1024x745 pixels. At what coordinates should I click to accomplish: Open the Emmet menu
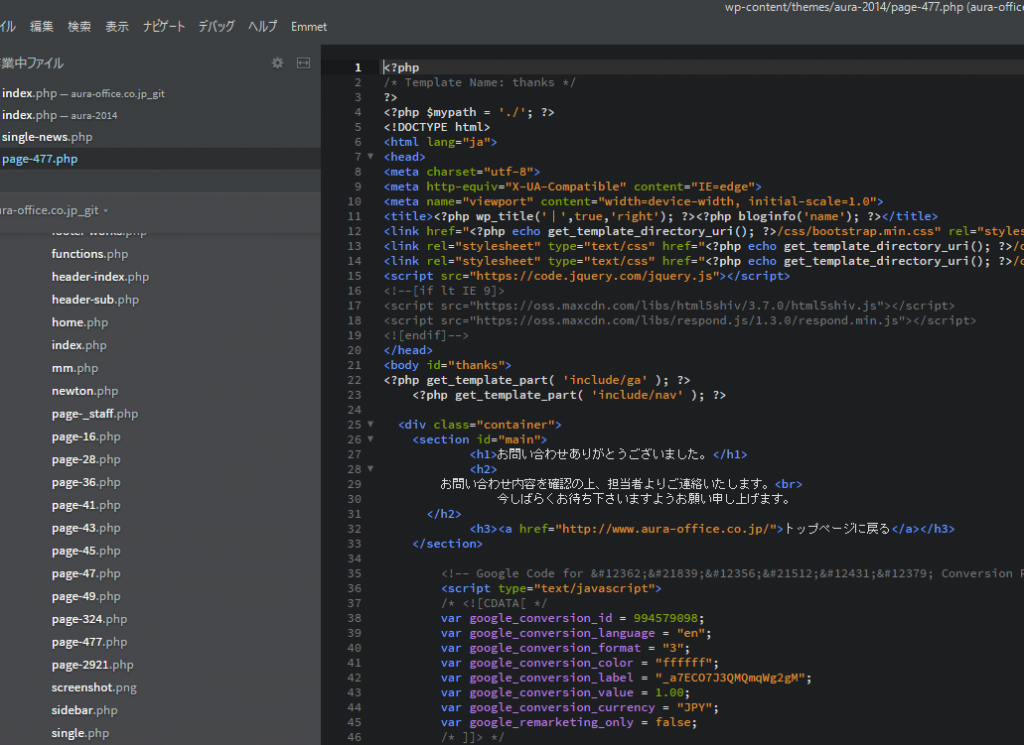tap(309, 27)
